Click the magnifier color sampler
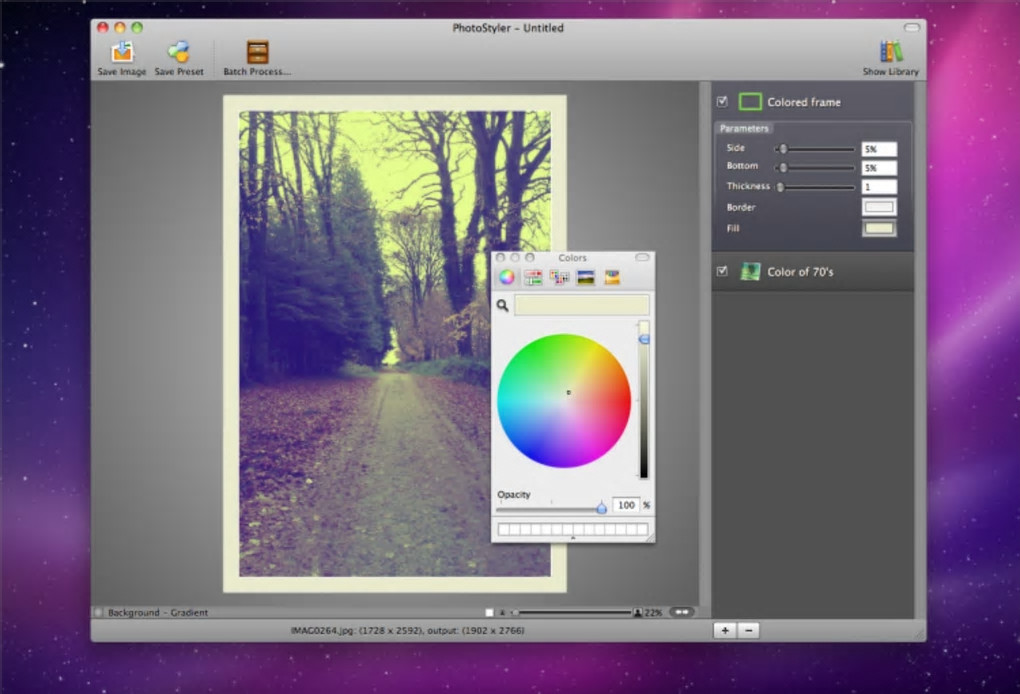1020x694 pixels. pyautogui.click(x=503, y=305)
